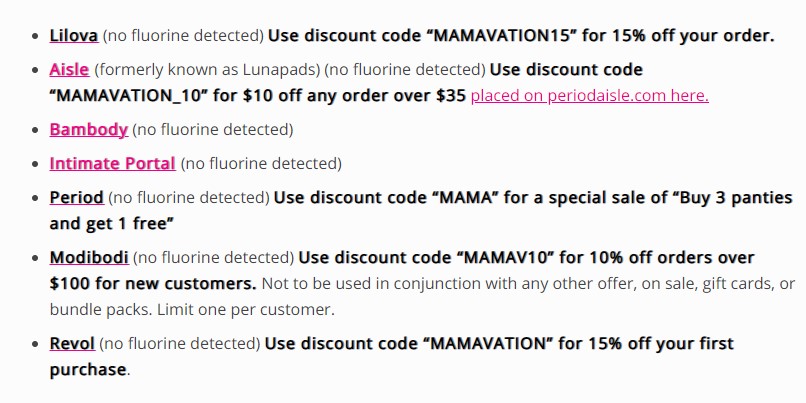This screenshot has width=806, height=403.
Task: Click the MAMAVATION_10 discount code text
Action: [x=129, y=96]
